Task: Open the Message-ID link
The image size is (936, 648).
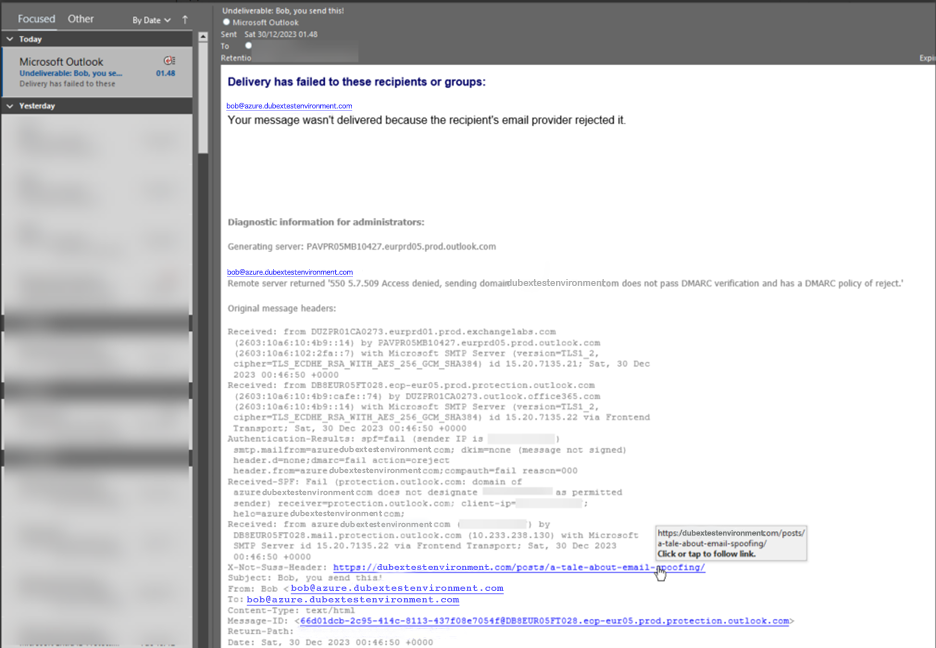Action: click(x=544, y=621)
